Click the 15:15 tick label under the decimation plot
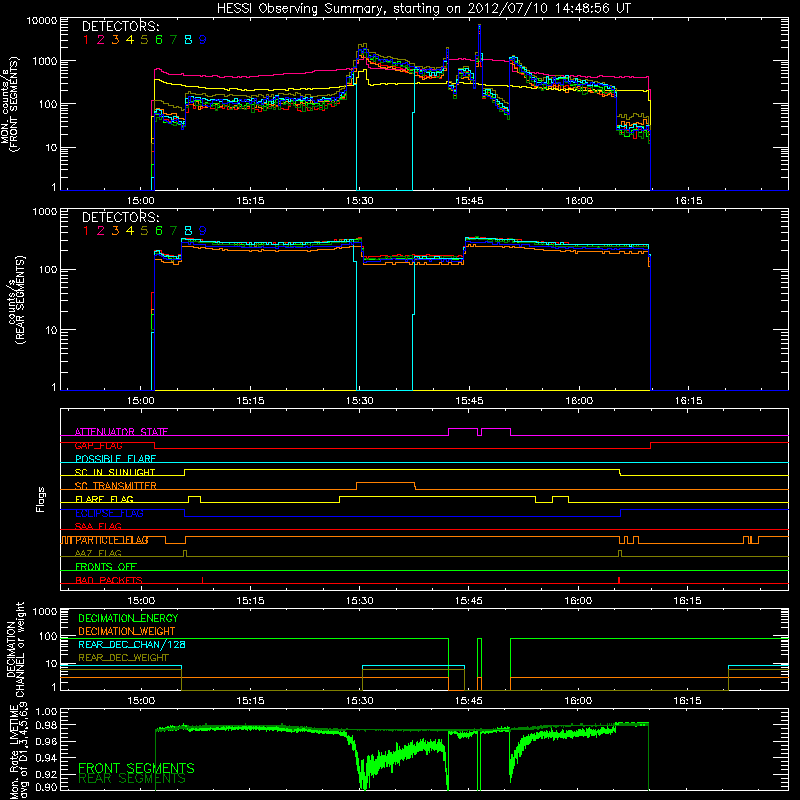 coord(251,701)
